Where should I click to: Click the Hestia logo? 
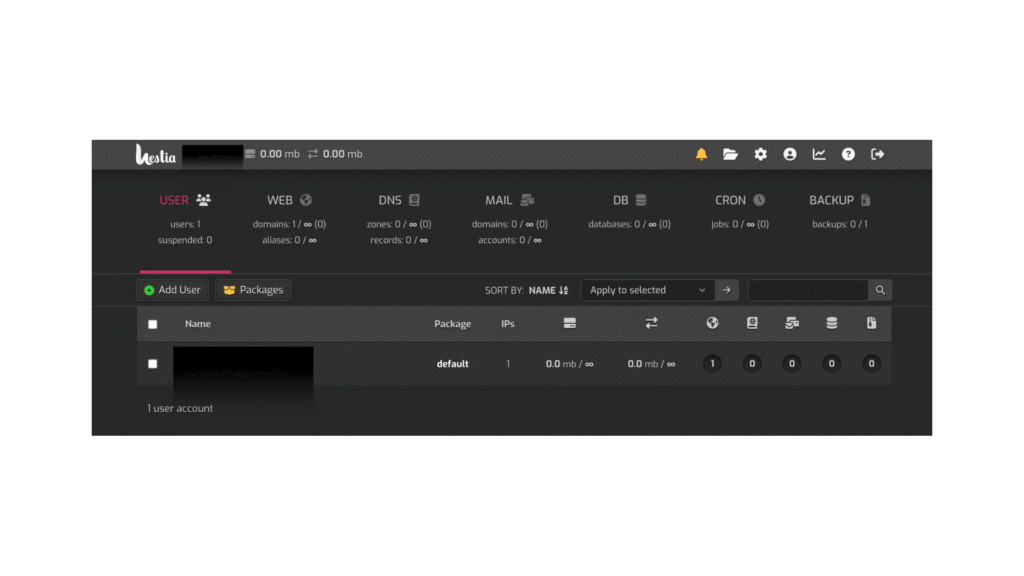[156, 155]
